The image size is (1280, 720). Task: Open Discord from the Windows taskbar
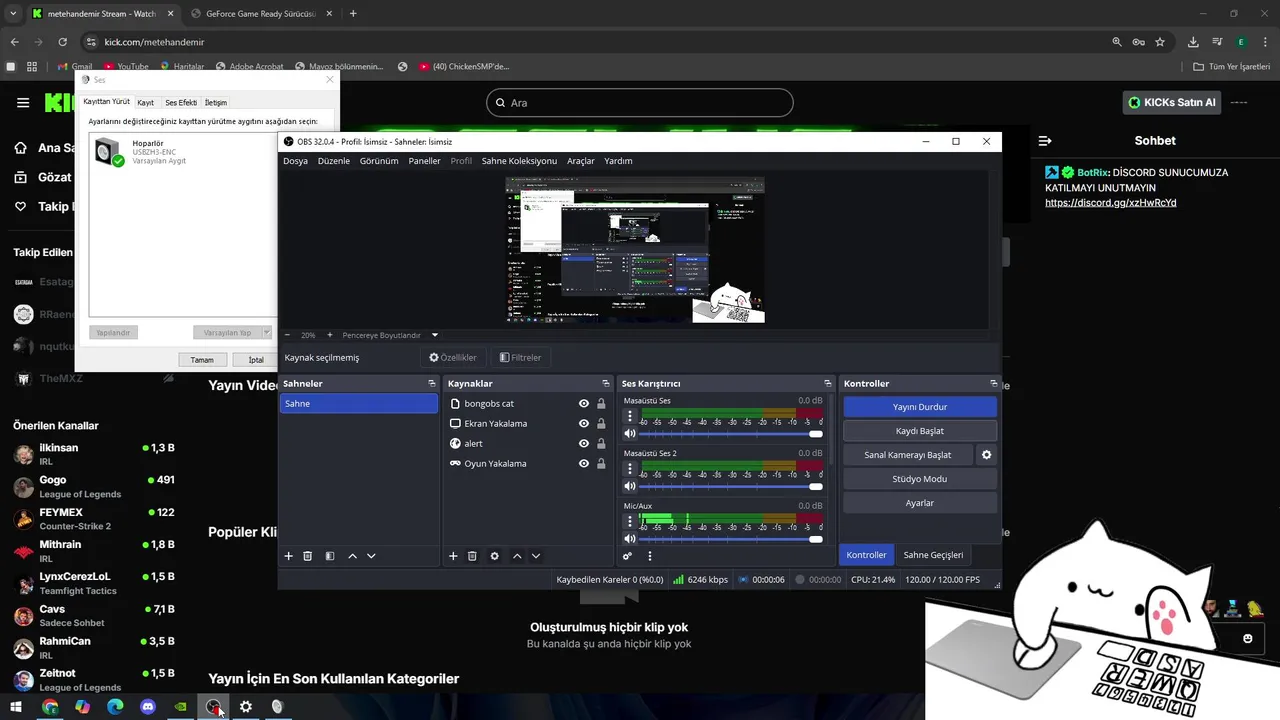(148, 706)
